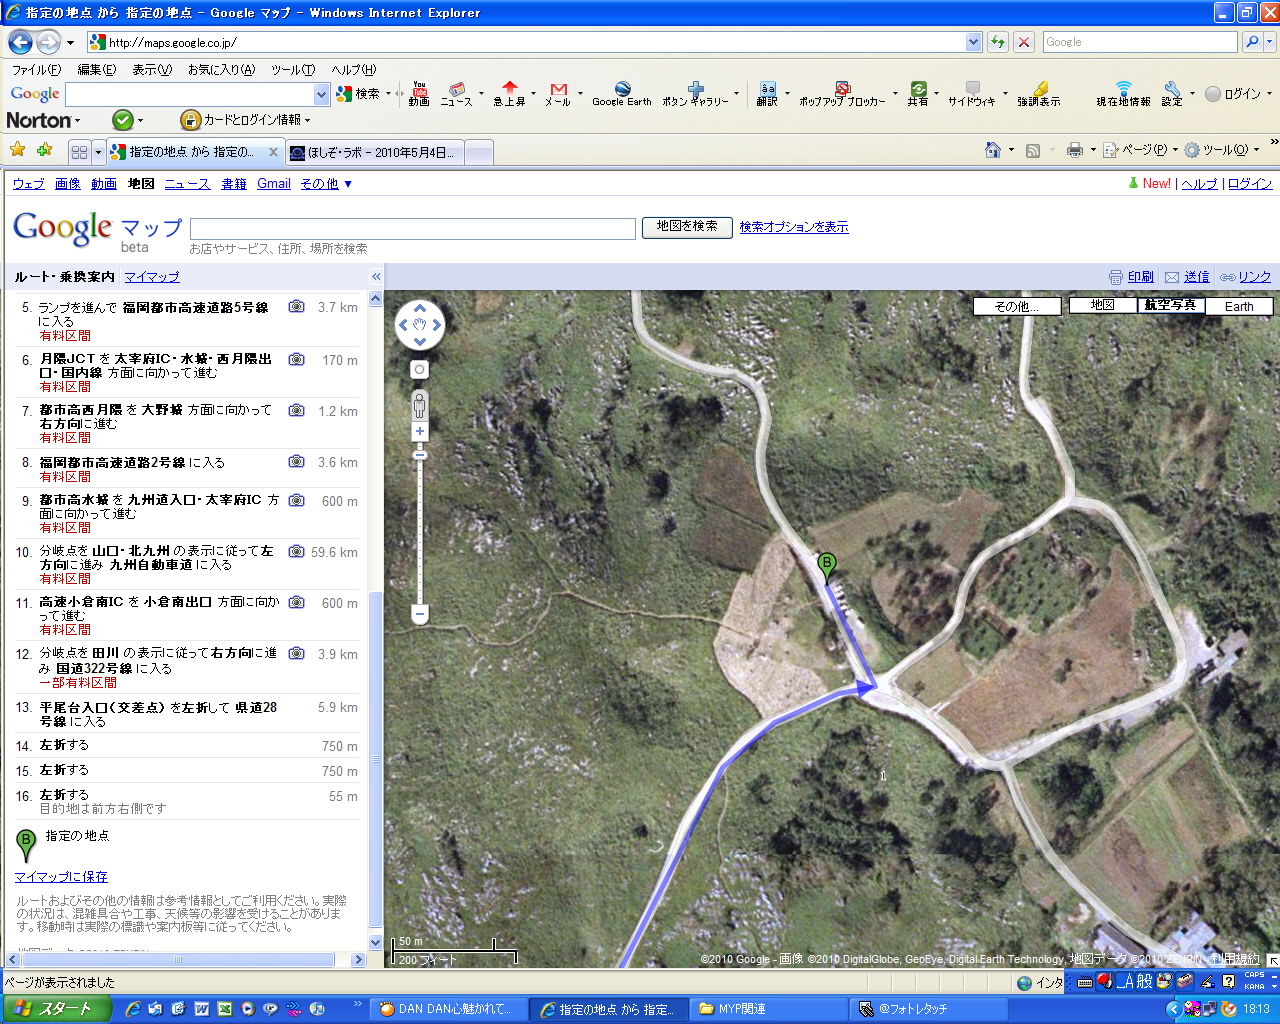This screenshot has width=1280, height=1024.
Task: Switch to the ほしぞ・ラボ browser tab
Action: [372, 152]
